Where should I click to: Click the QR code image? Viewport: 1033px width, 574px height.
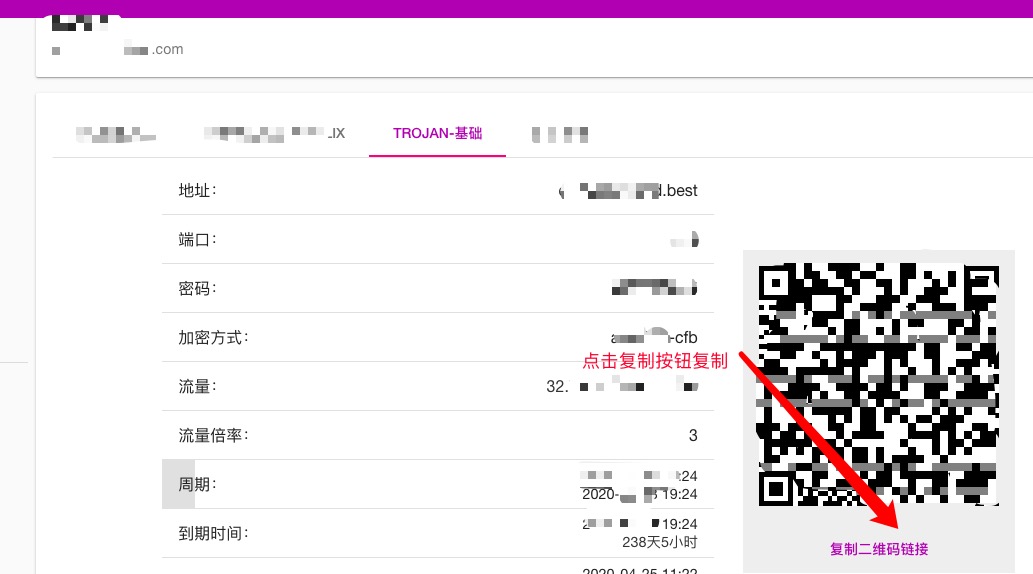point(878,384)
